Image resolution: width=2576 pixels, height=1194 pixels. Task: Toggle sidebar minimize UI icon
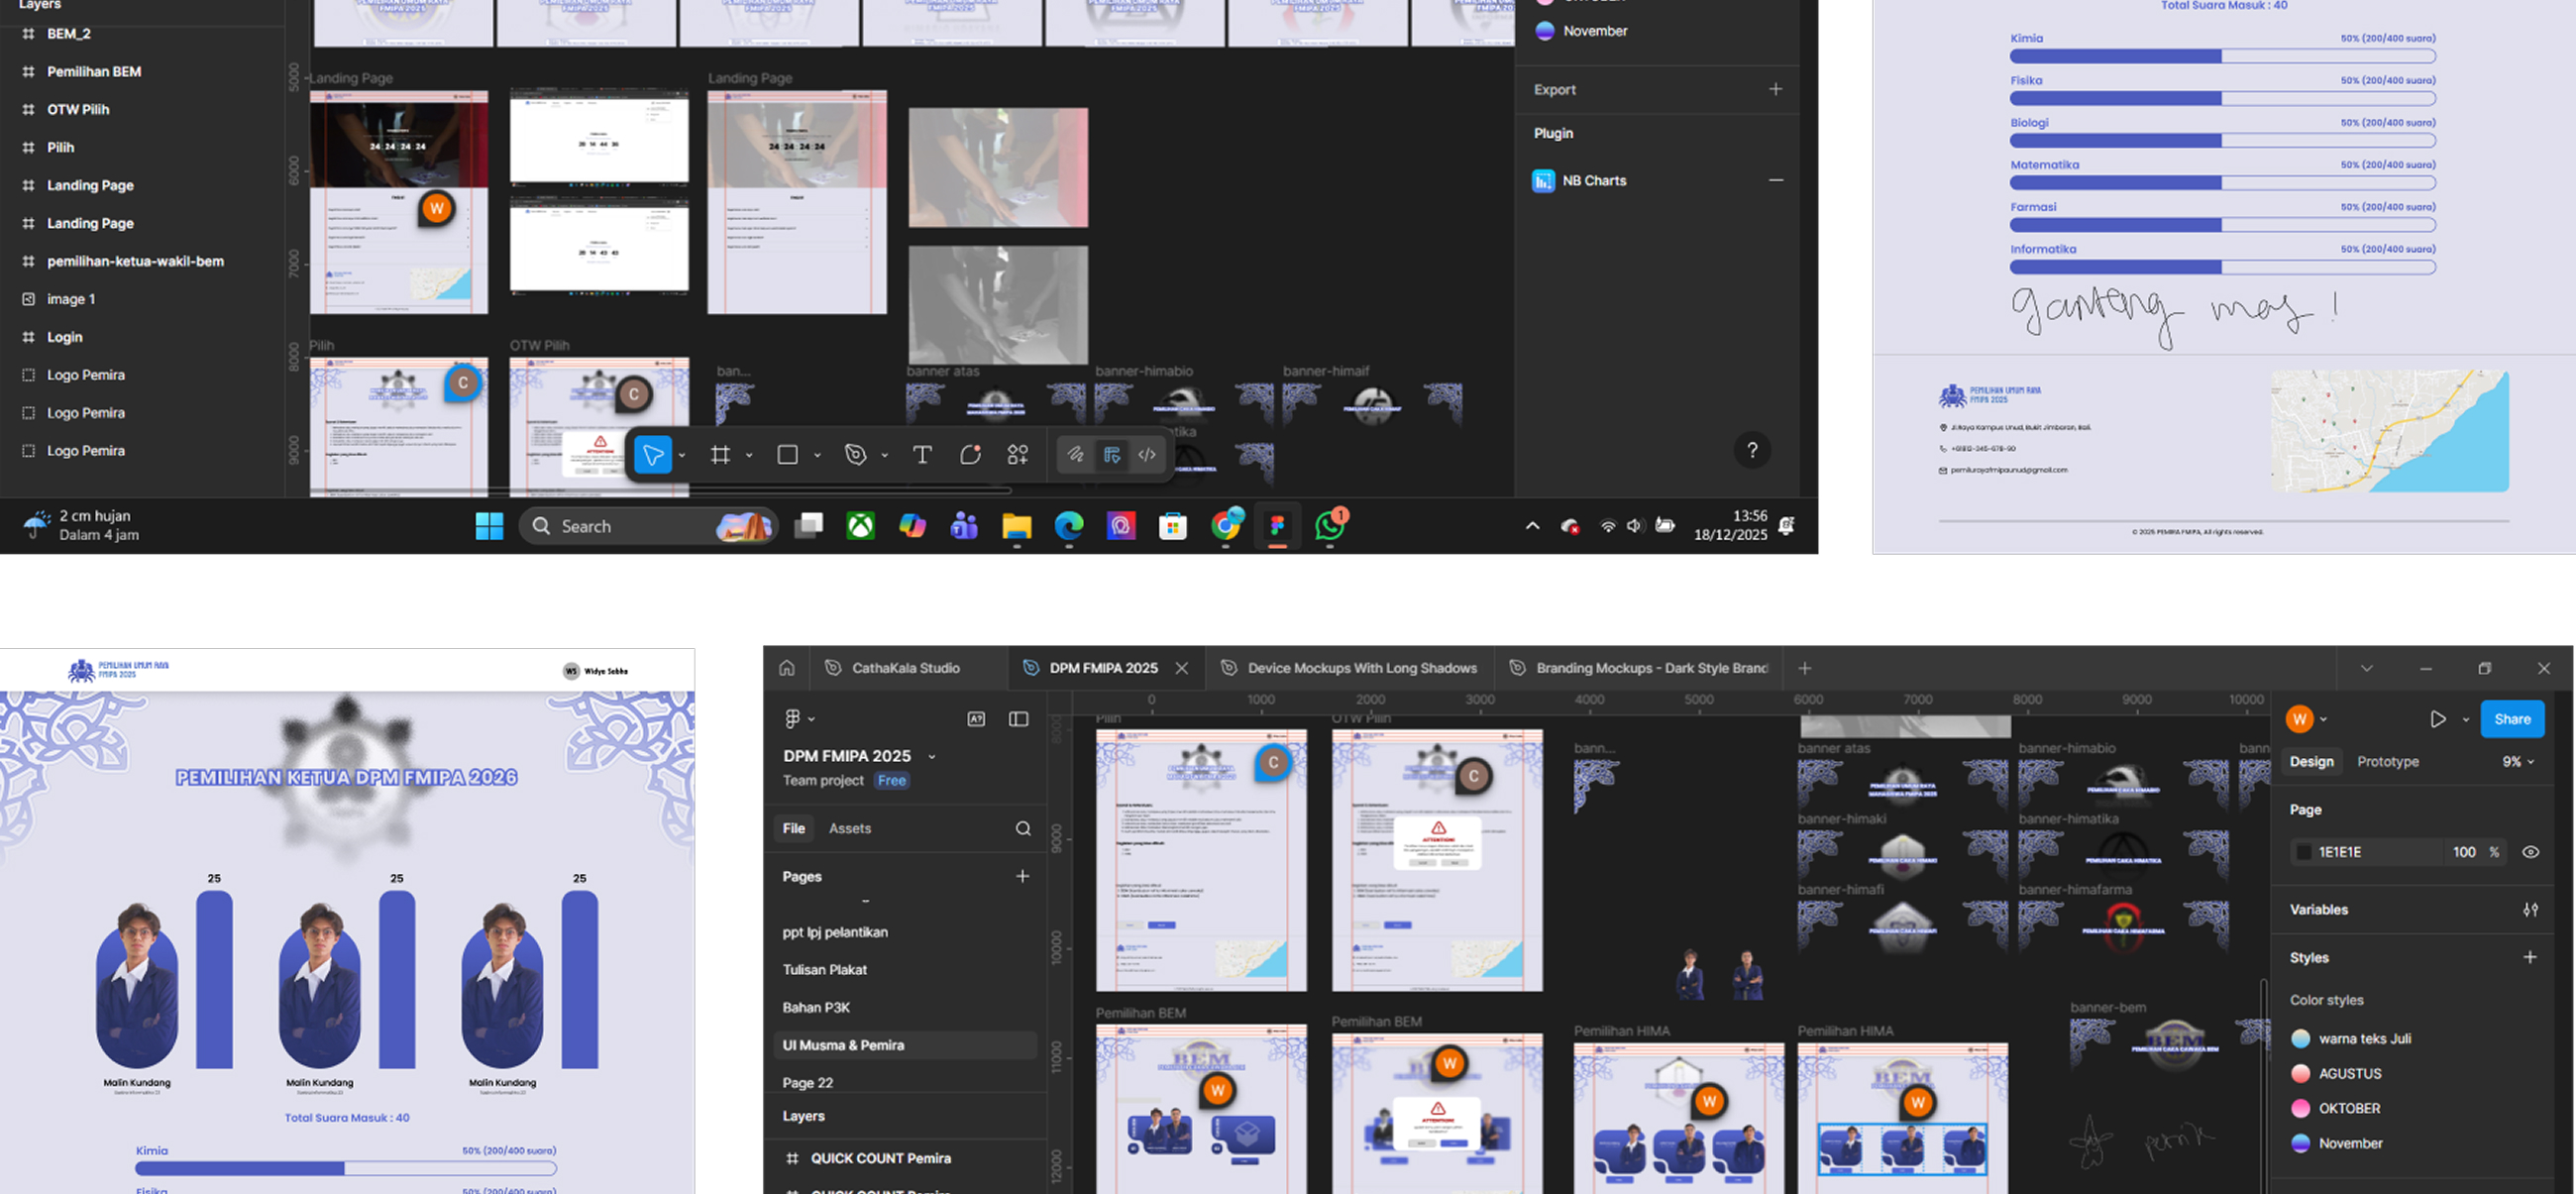pos(1018,719)
